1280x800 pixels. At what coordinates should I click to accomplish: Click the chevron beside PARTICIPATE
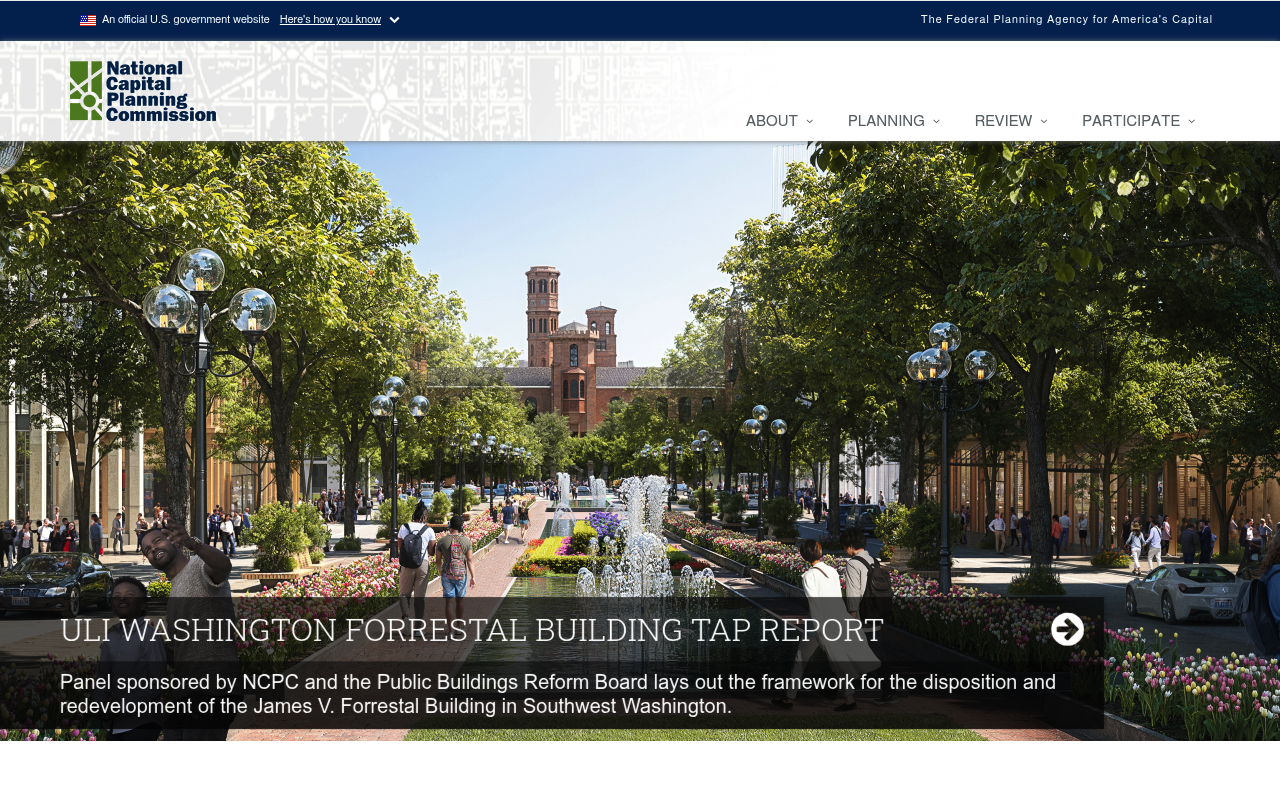coord(1191,121)
